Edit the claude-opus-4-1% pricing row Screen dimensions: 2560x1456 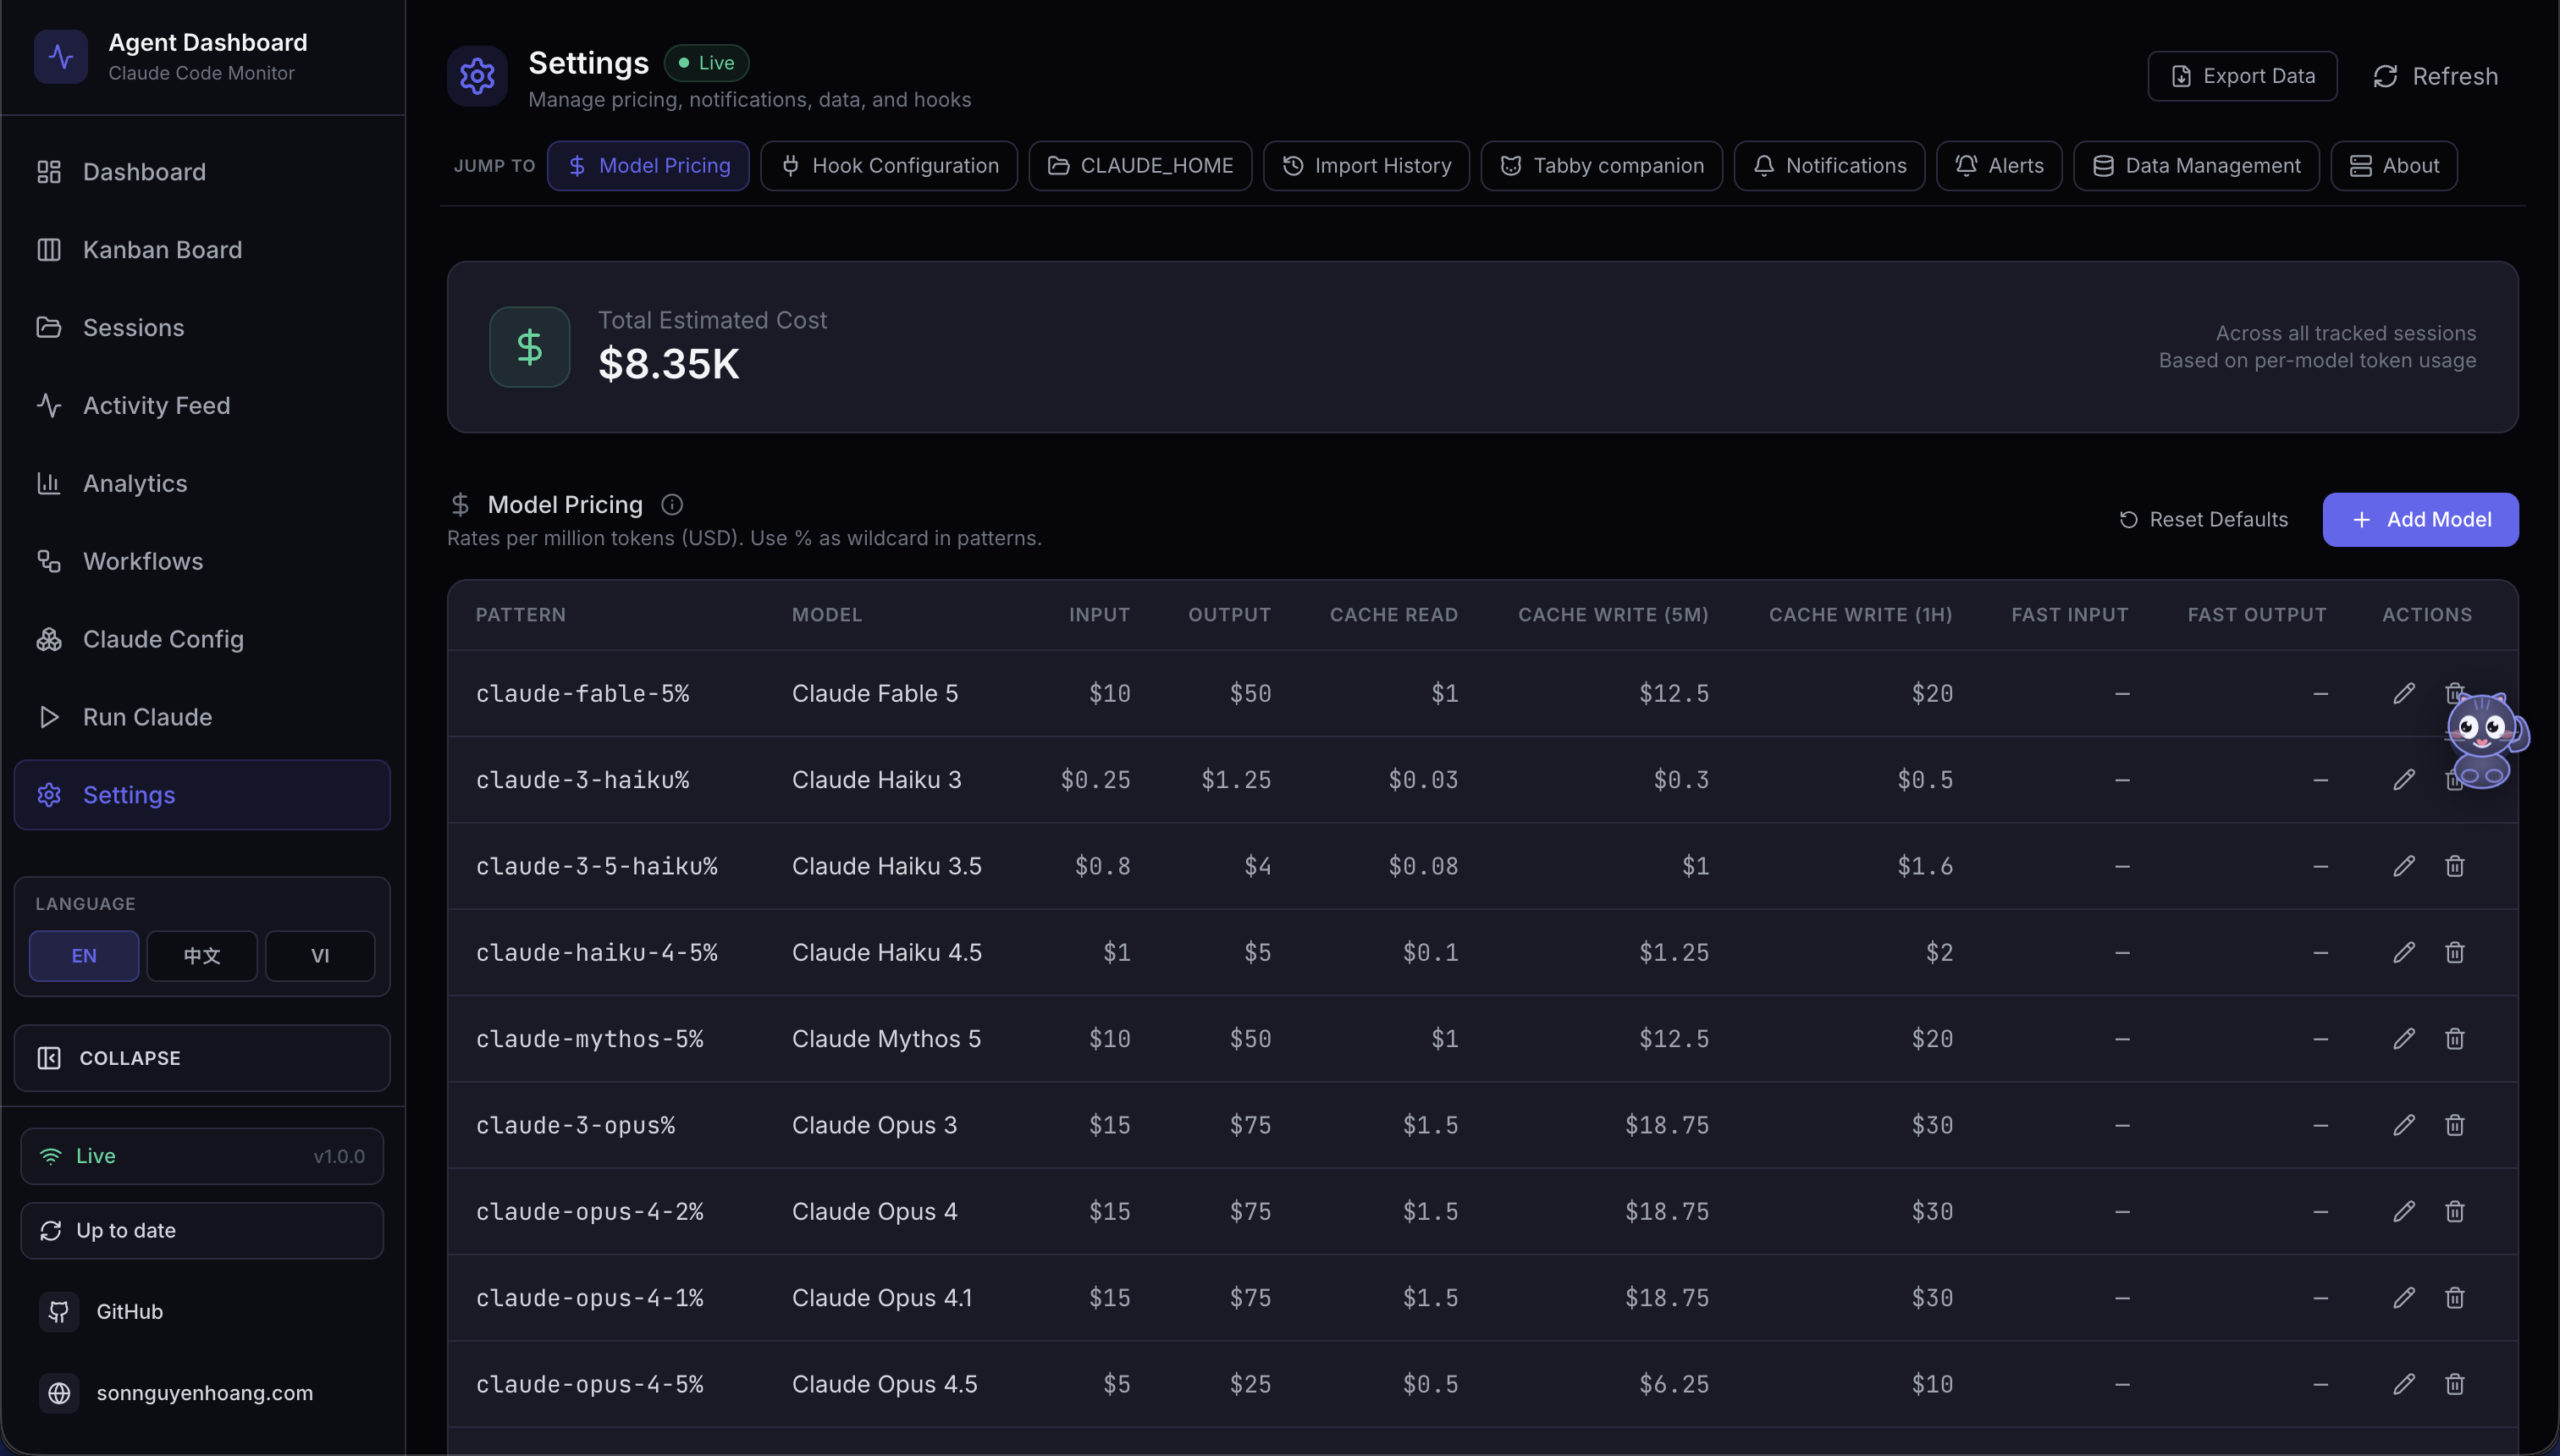2404,1298
